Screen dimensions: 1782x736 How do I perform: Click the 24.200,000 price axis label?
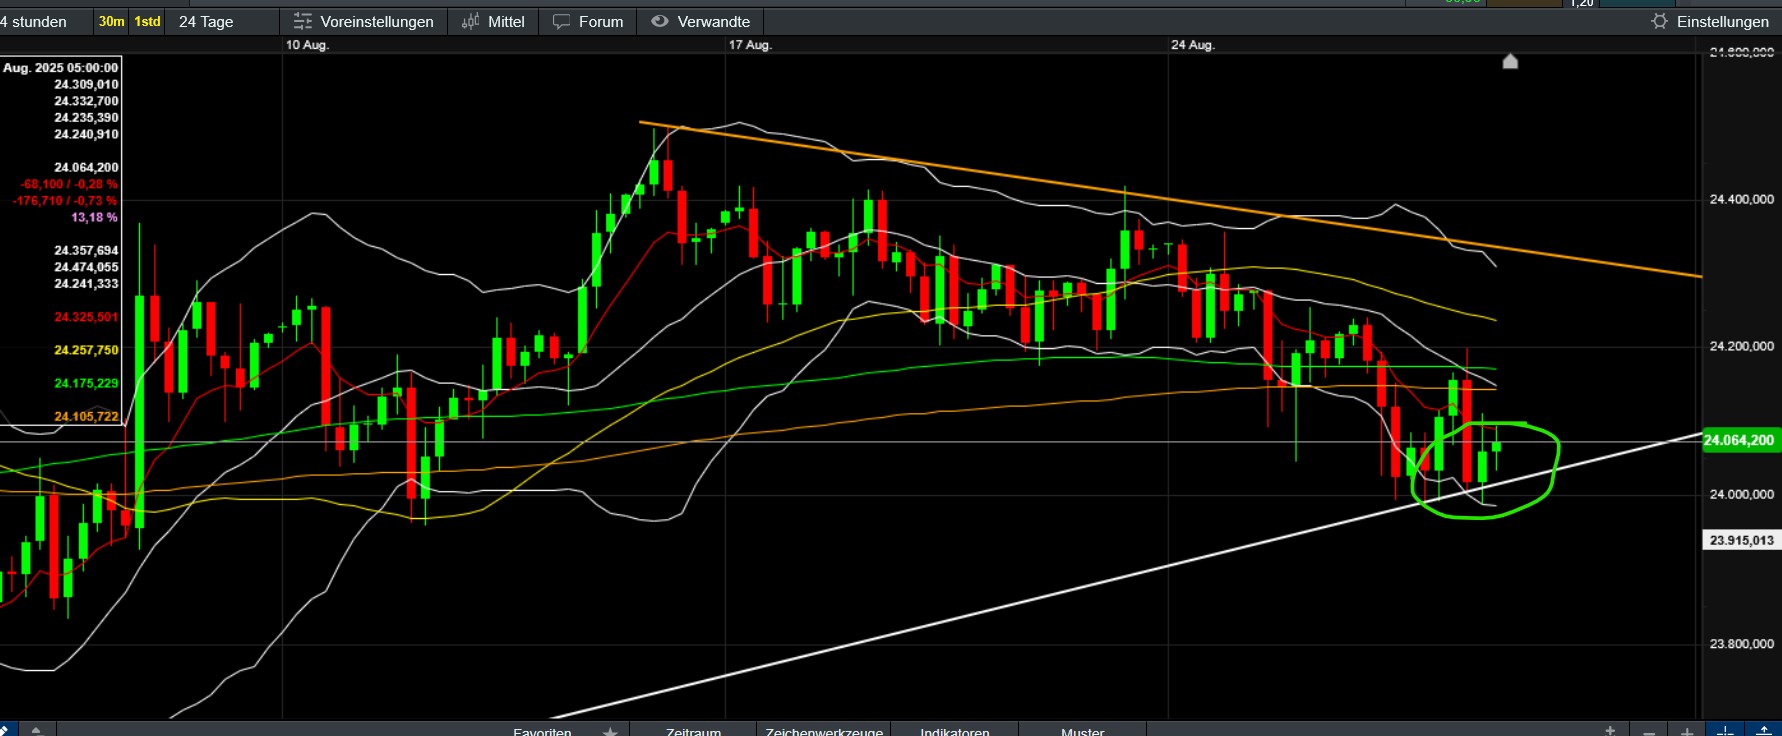[x=1741, y=346]
